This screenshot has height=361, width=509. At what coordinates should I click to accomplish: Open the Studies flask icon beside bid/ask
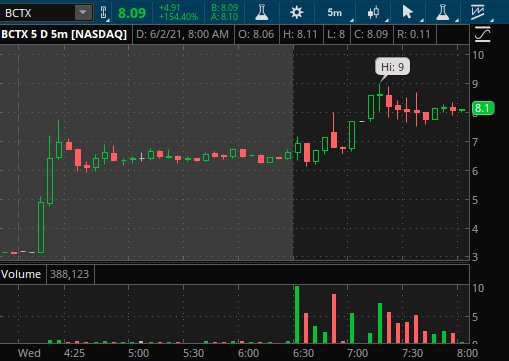pyautogui.click(x=262, y=13)
